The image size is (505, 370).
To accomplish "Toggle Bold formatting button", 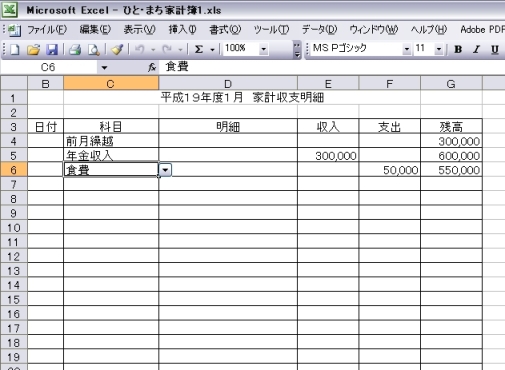I will click(458, 49).
